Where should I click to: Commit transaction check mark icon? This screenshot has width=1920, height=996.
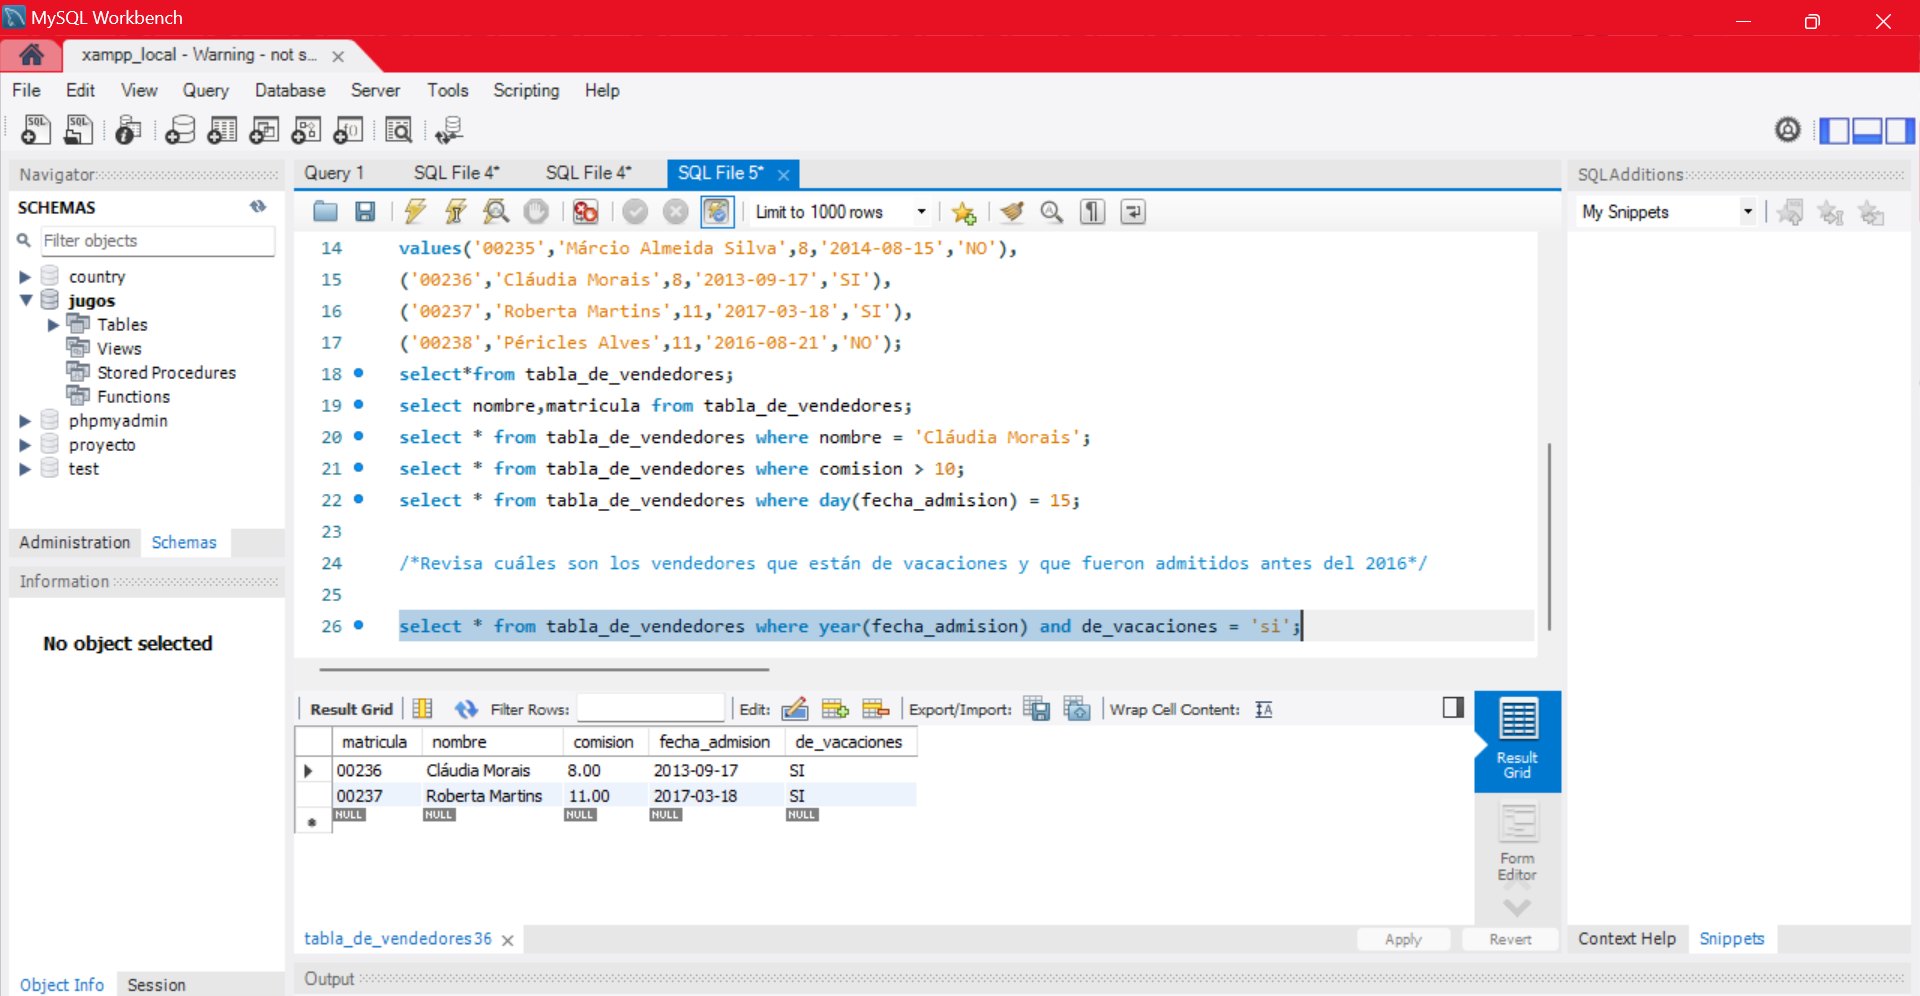[635, 211]
